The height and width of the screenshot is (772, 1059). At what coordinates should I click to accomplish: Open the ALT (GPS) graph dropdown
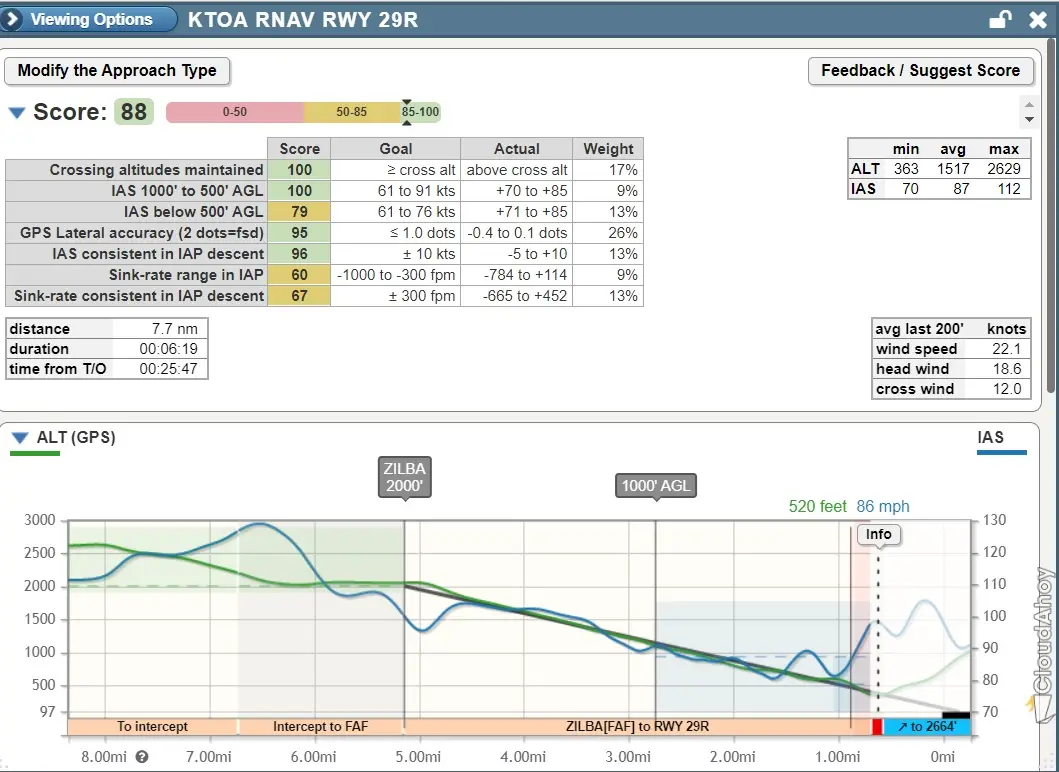pos(19,437)
